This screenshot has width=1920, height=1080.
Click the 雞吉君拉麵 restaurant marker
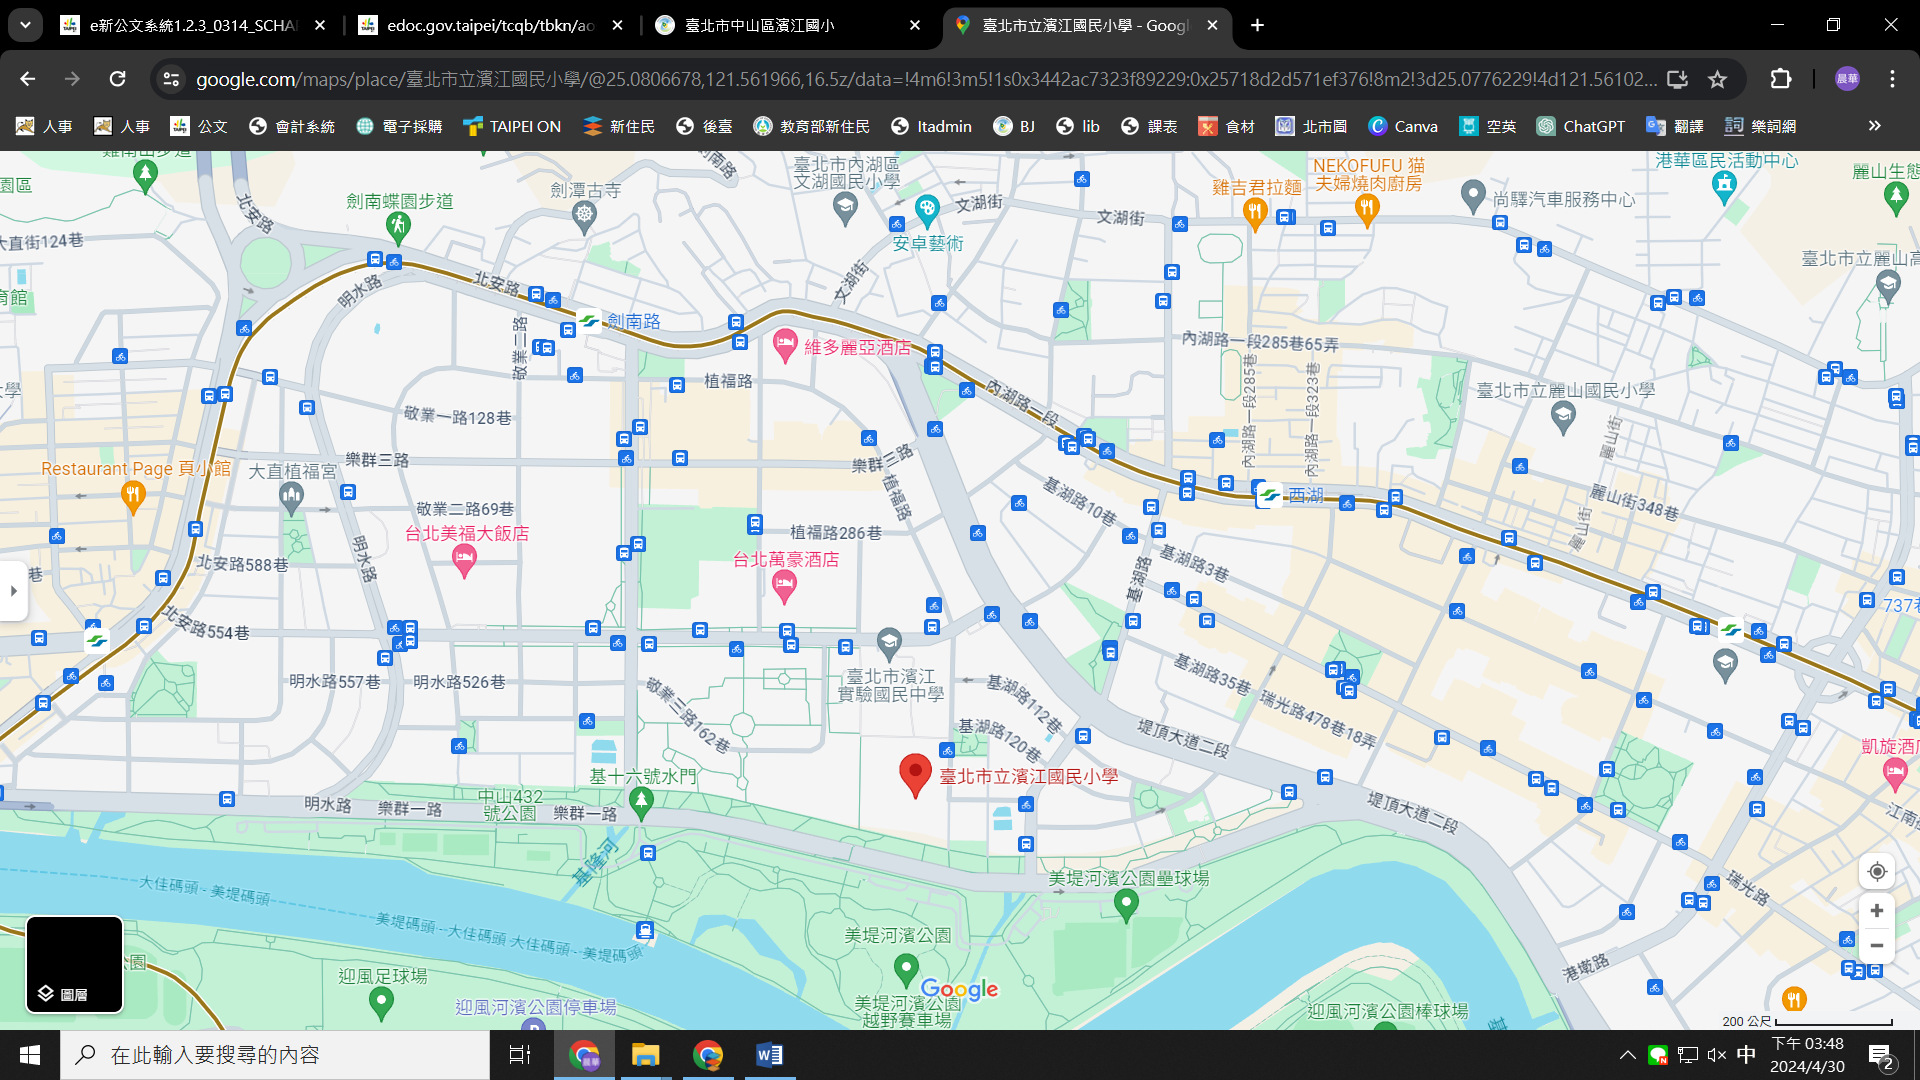[1255, 211]
